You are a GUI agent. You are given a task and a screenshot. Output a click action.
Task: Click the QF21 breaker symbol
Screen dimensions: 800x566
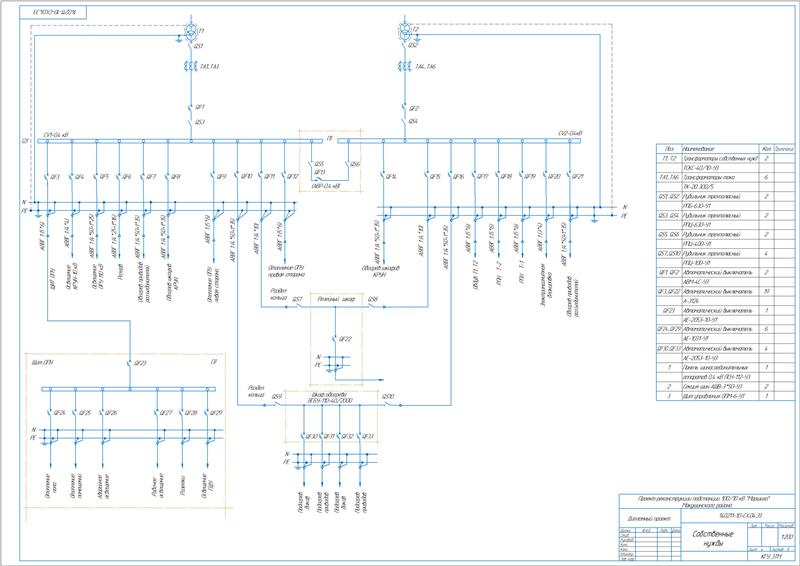[x=569, y=177]
